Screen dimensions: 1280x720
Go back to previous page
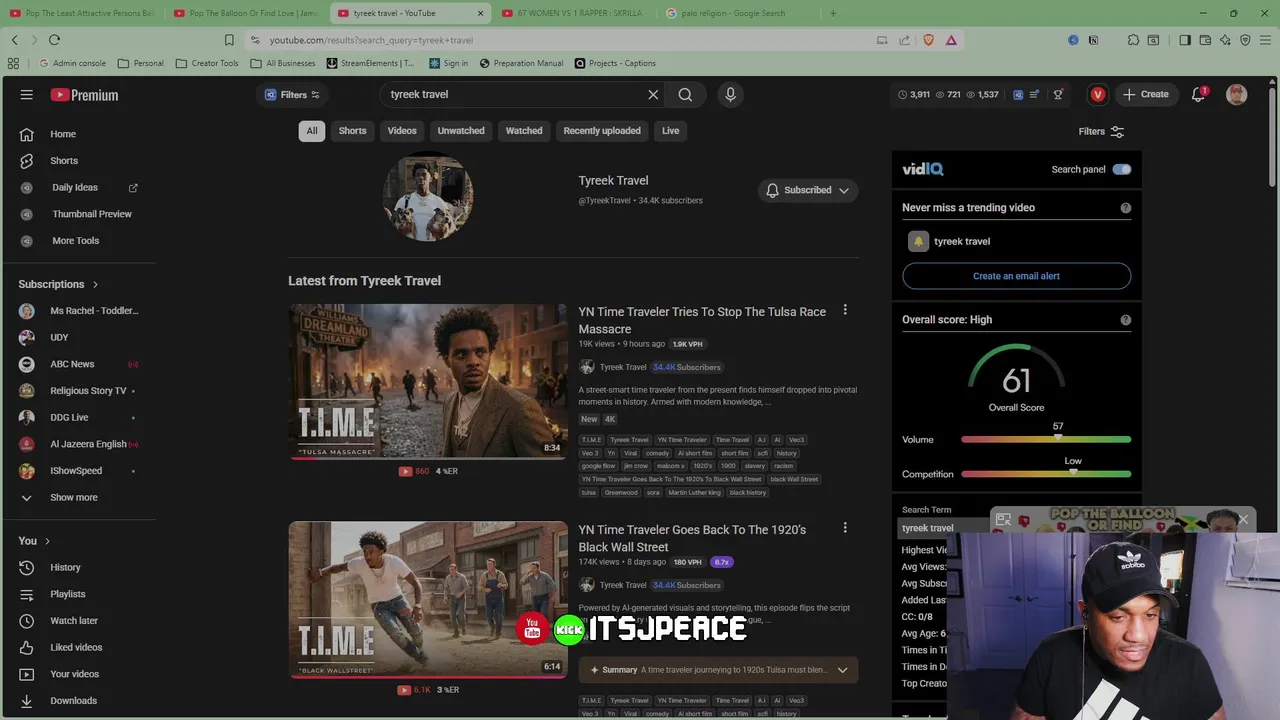click(14, 40)
